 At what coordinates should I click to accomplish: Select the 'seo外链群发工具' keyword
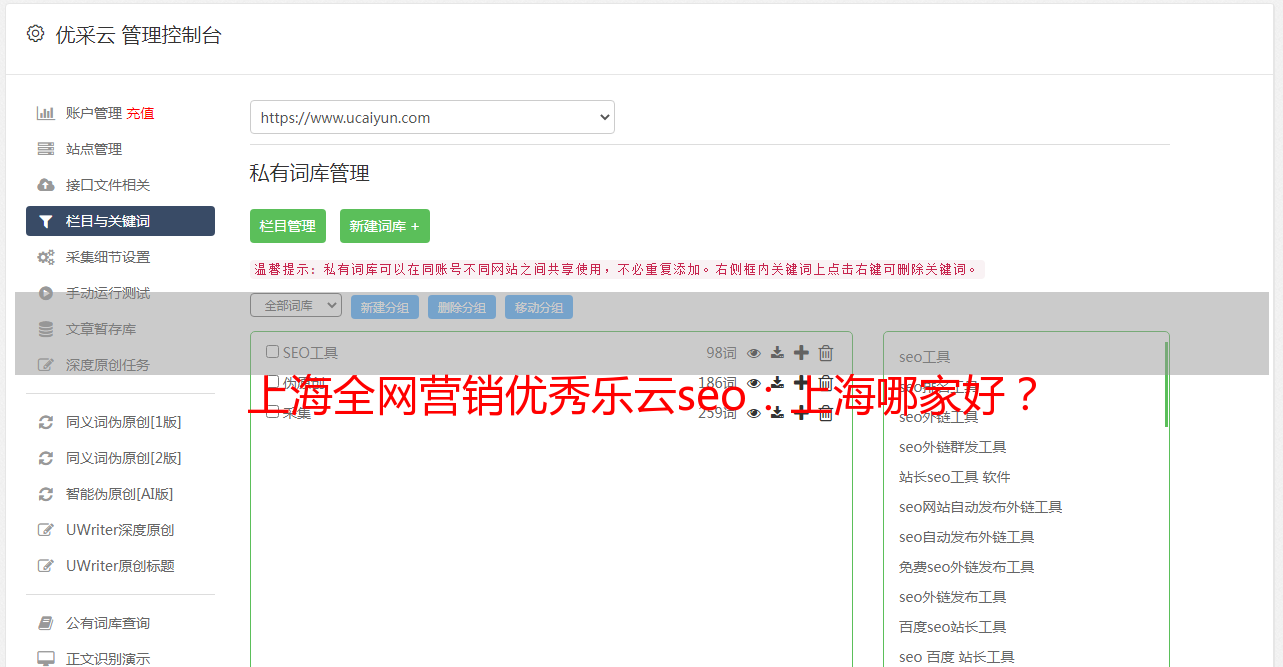pyautogui.click(x=953, y=447)
